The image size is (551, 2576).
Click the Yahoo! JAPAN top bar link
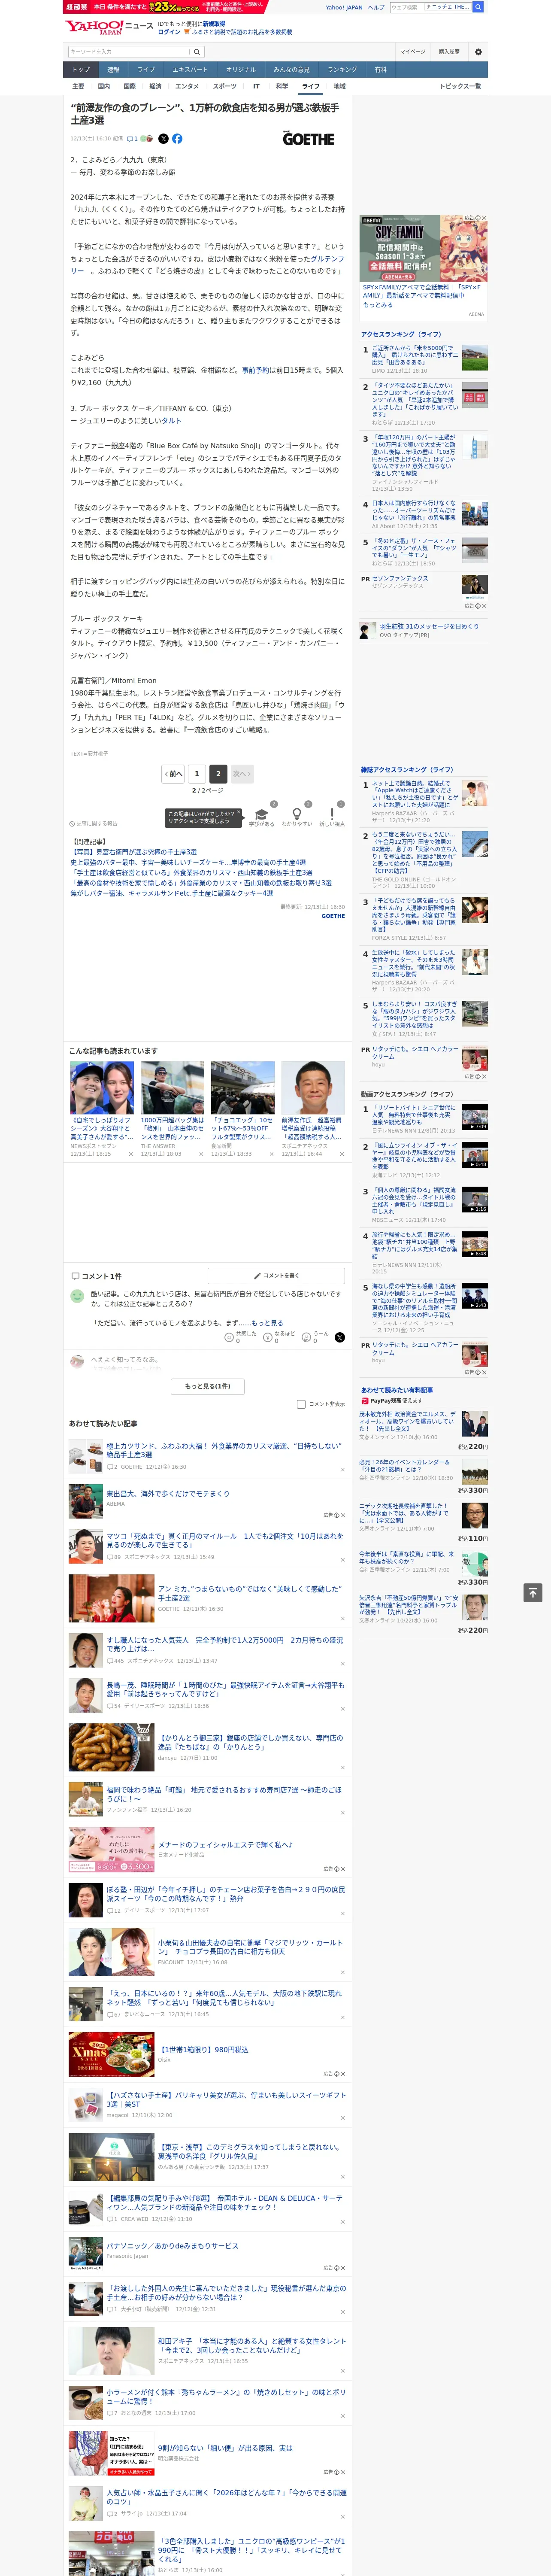click(344, 7)
